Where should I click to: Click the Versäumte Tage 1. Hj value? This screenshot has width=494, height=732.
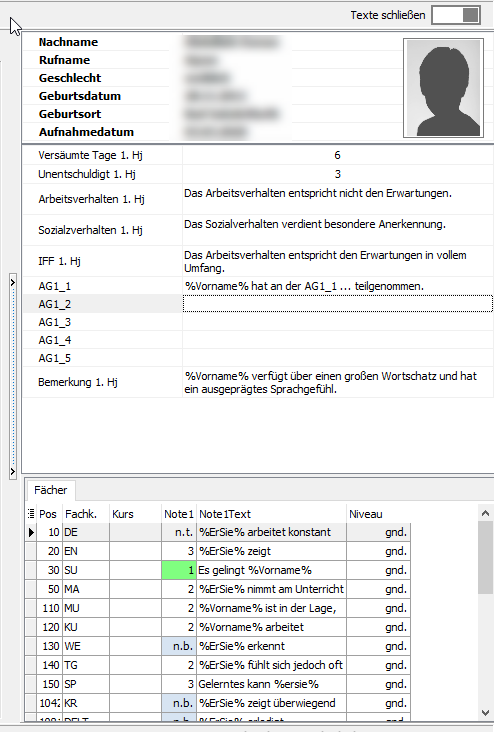pos(338,155)
